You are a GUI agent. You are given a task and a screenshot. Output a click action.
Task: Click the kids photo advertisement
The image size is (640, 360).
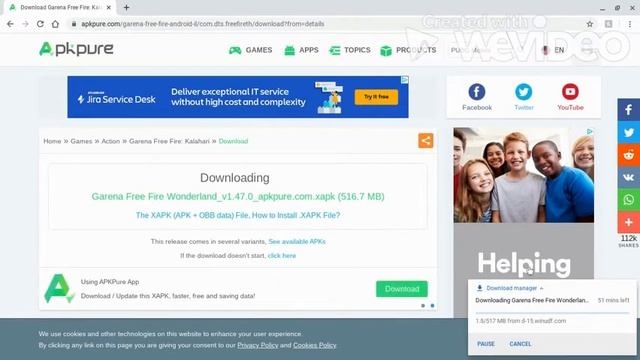[x=524, y=175]
